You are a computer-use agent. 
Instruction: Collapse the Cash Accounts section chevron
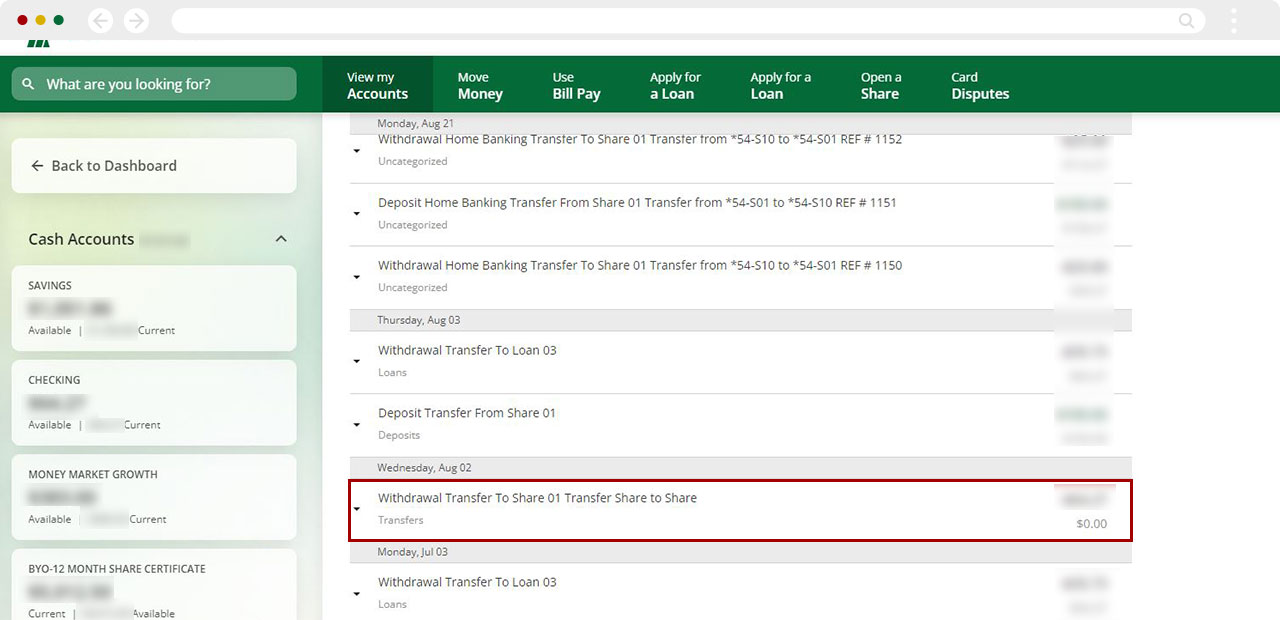tap(281, 239)
